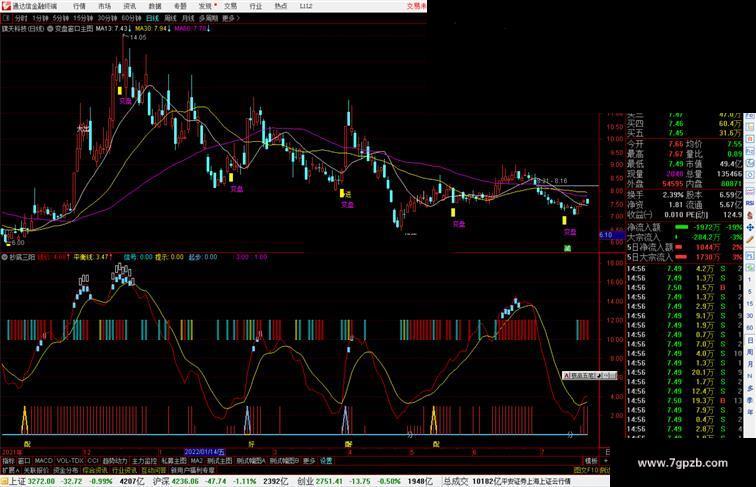Open the 多周期 multi-period view
This screenshot has width=756, height=487.
208,18
